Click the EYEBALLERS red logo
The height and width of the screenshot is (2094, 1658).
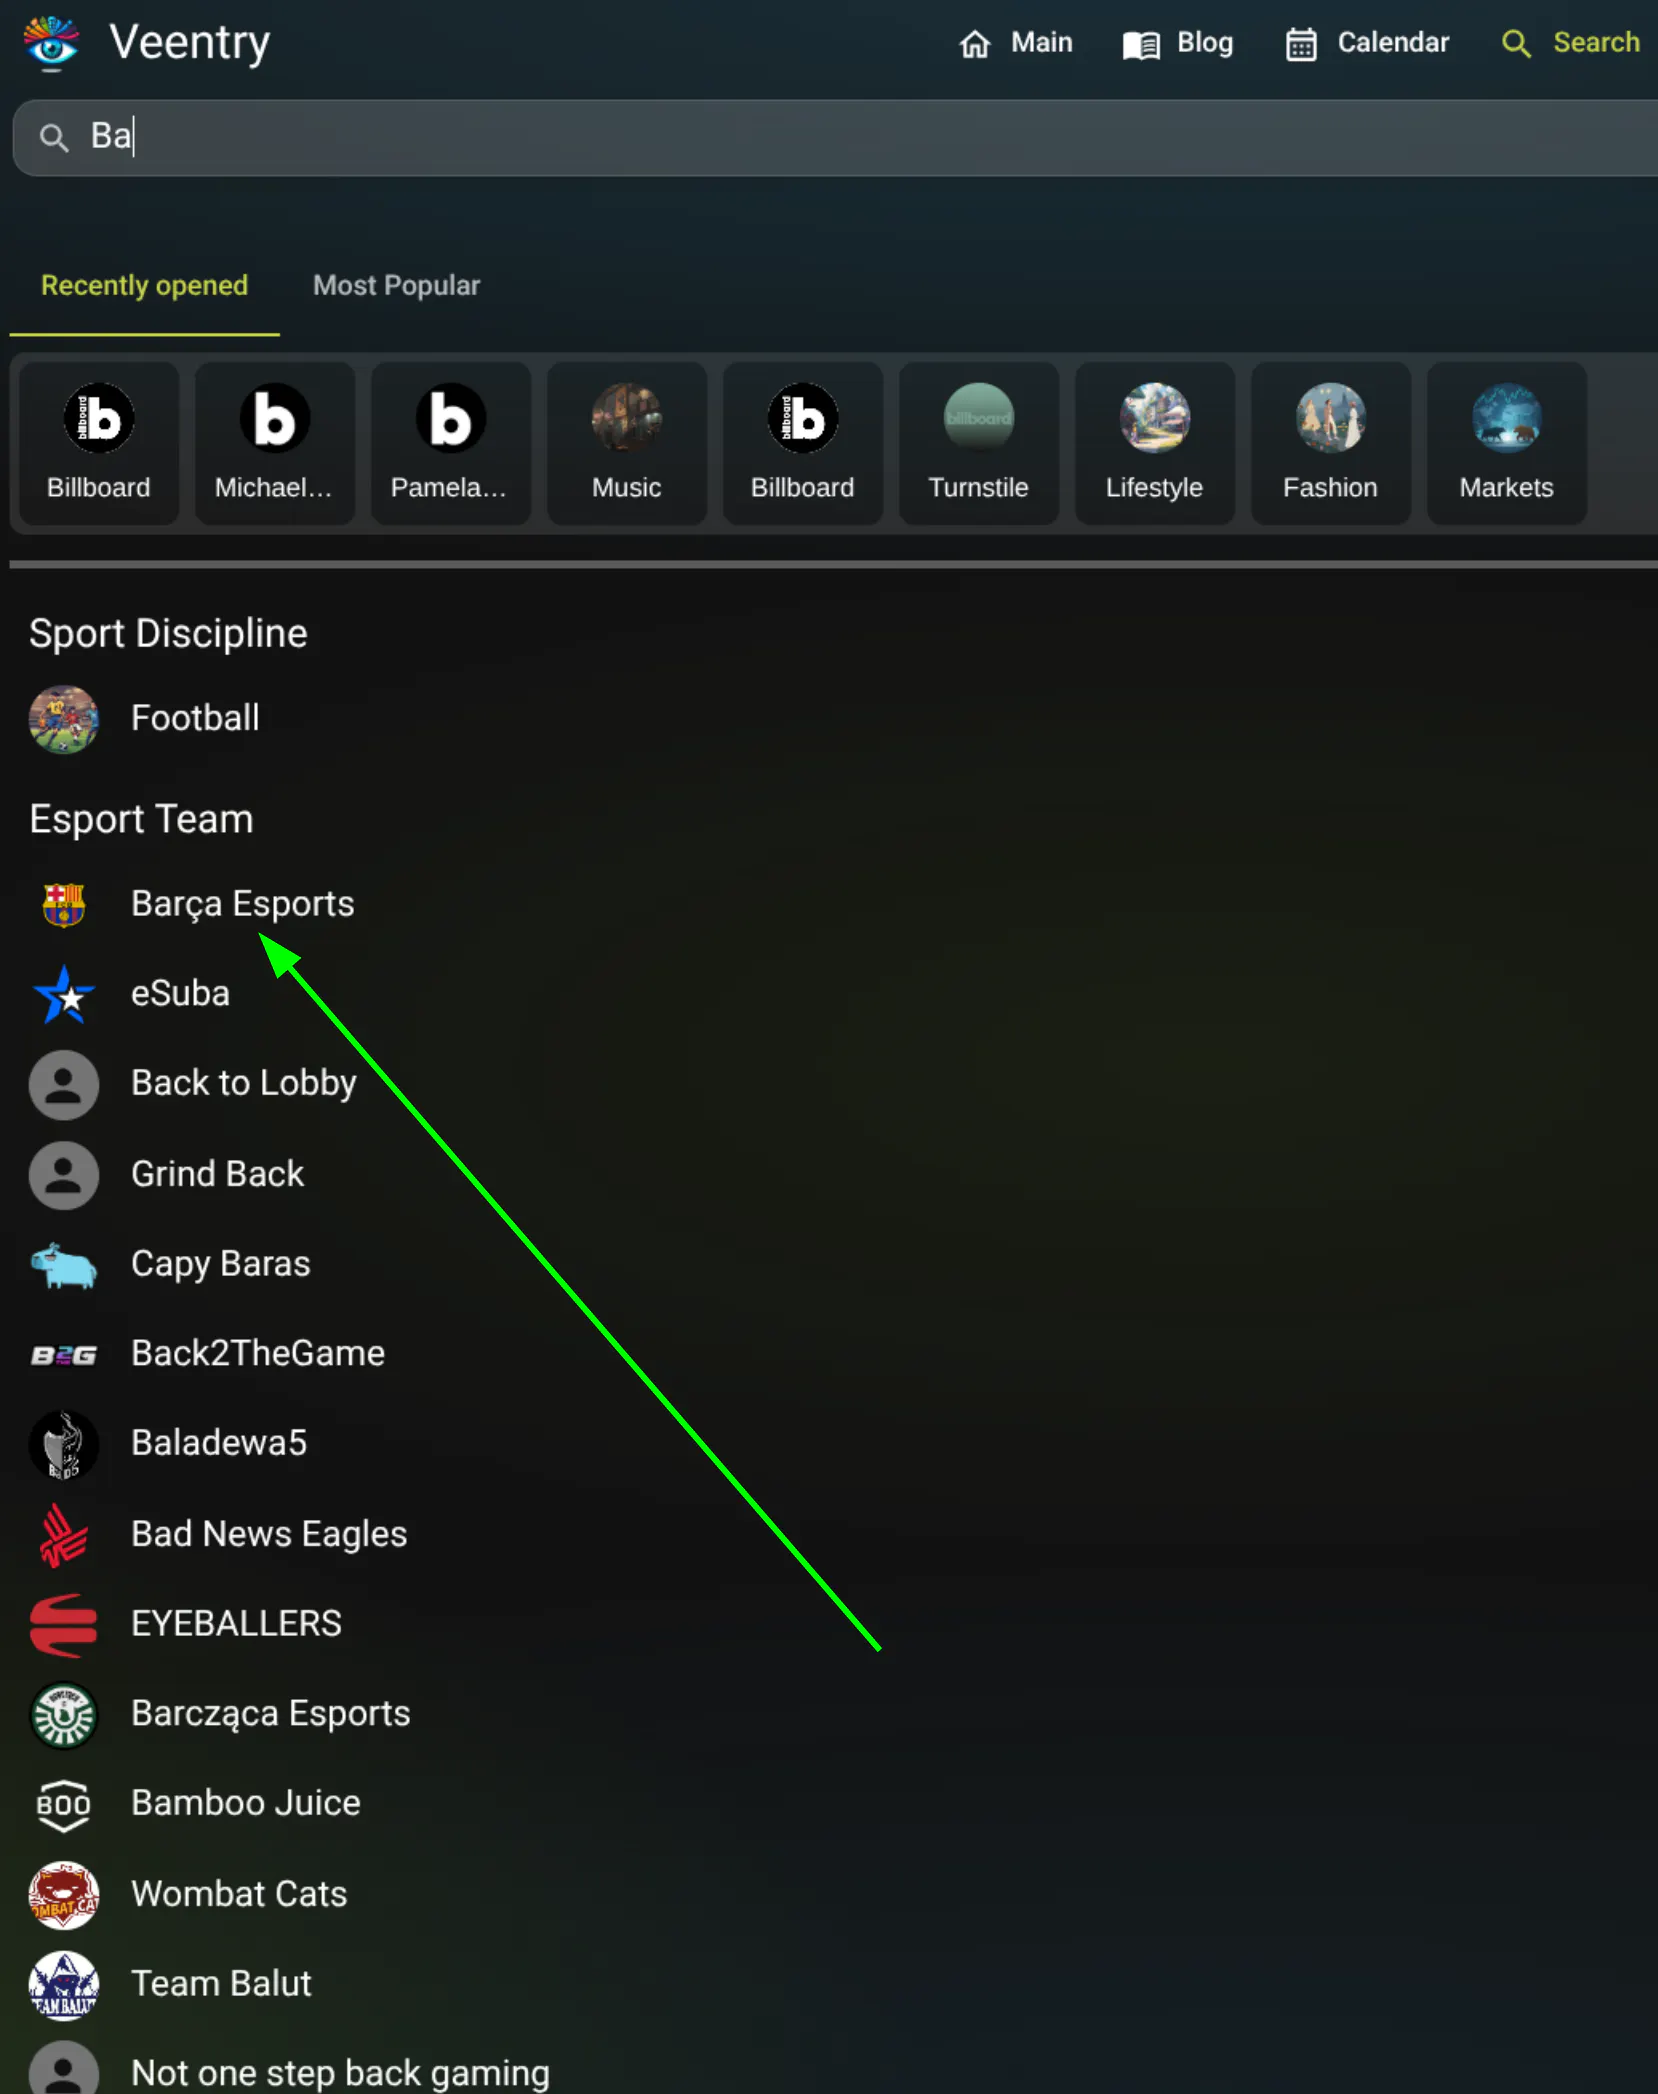point(64,1625)
